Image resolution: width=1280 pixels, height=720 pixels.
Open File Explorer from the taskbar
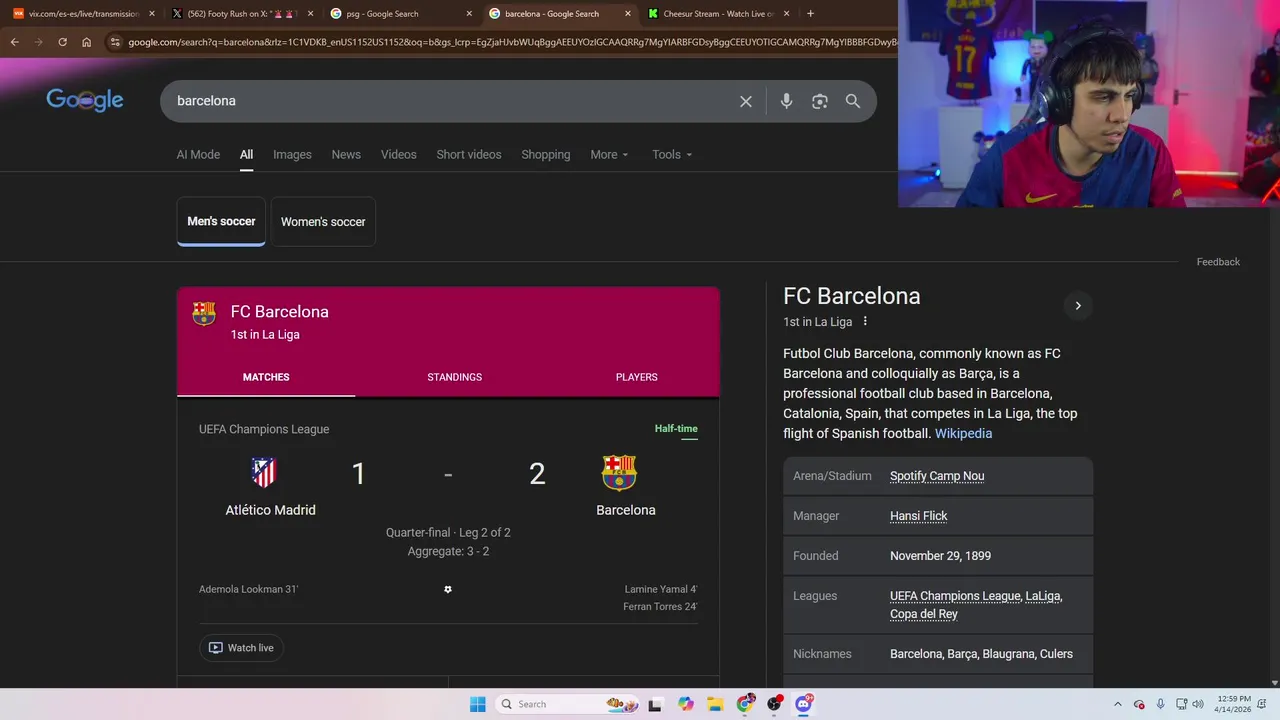[x=715, y=704]
